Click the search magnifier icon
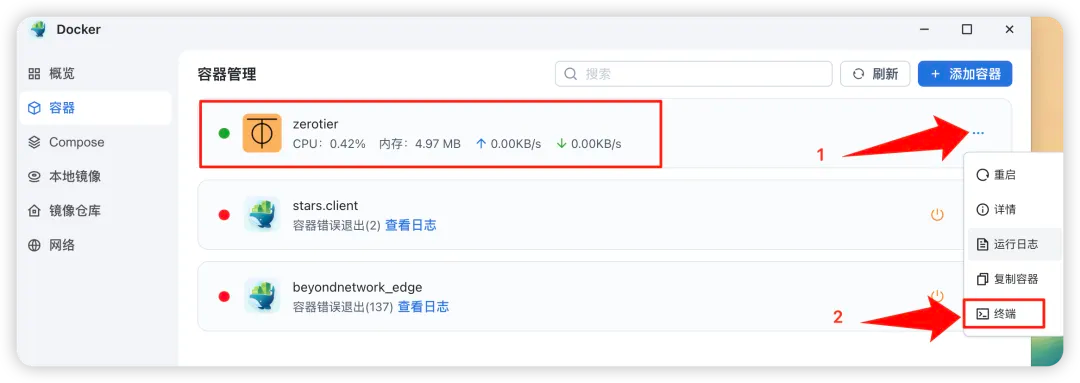The image size is (1080, 383). [571, 74]
